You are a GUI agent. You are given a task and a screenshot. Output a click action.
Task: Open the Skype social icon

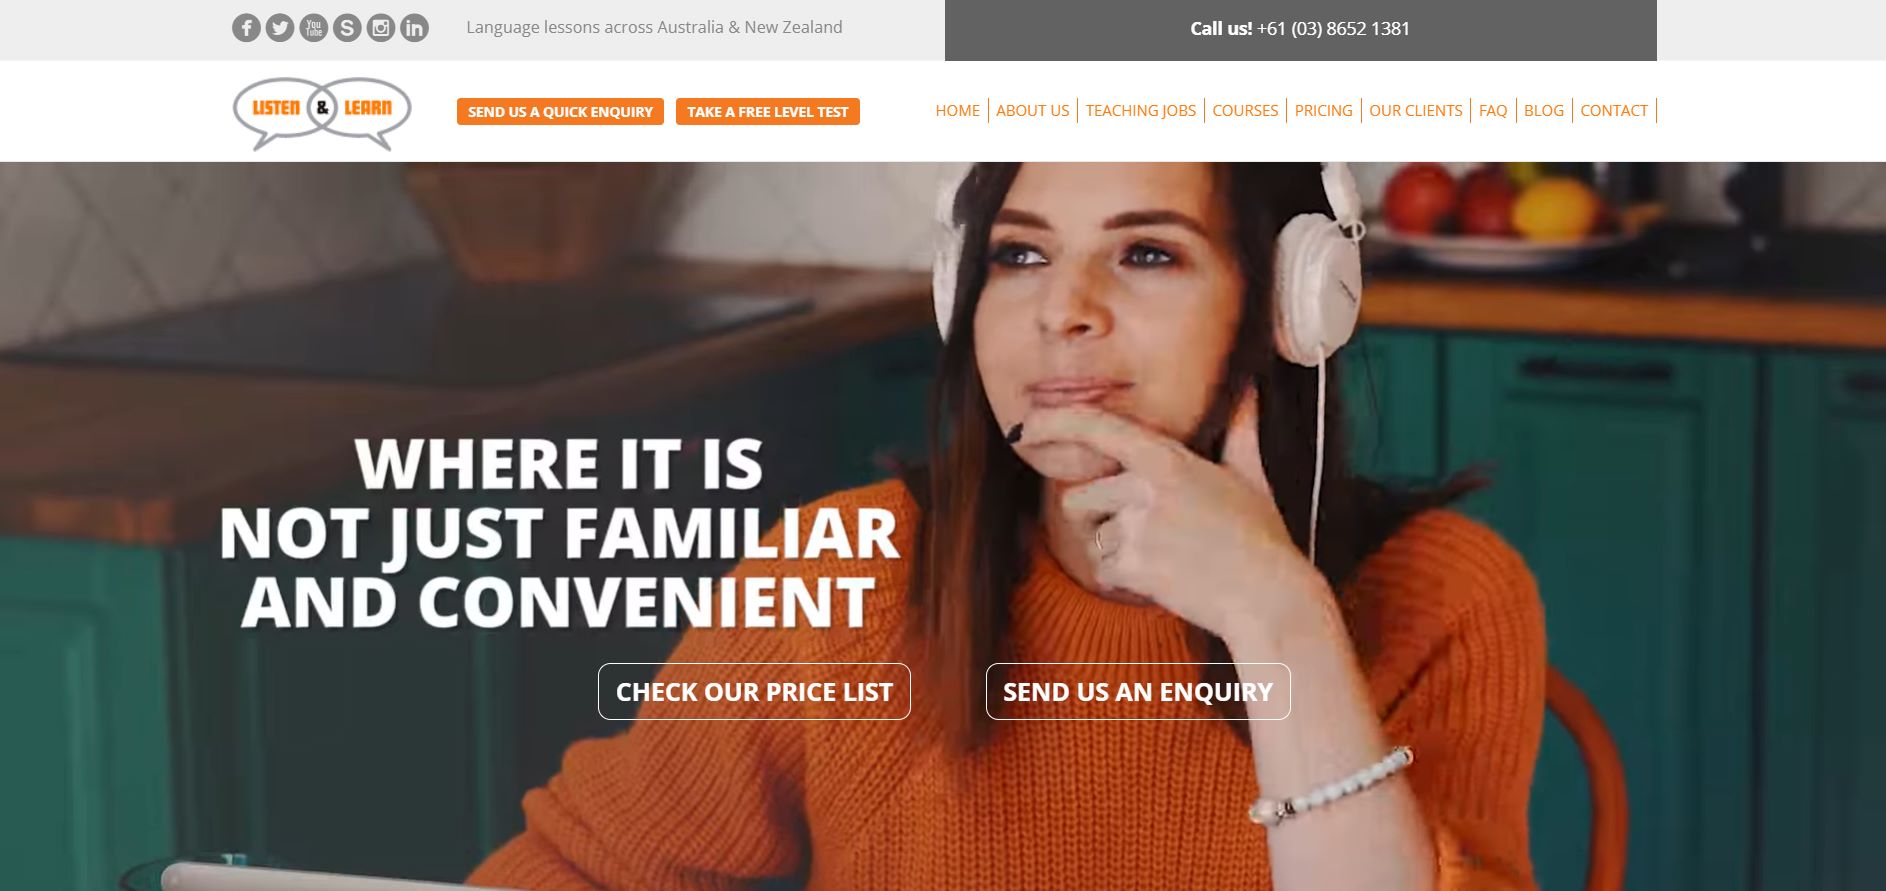347,28
